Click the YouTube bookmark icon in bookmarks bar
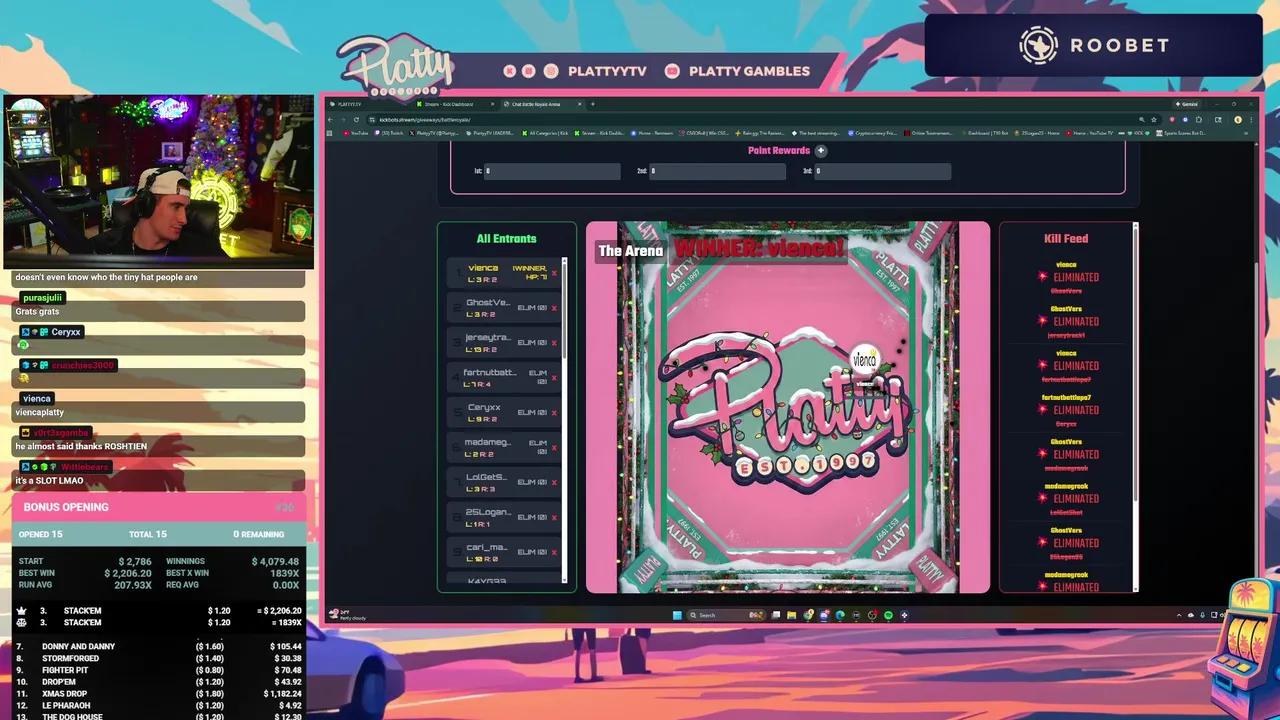Image resolution: width=1280 pixels, height=720 pixels. pyautogui.click(x=346, y=133)
